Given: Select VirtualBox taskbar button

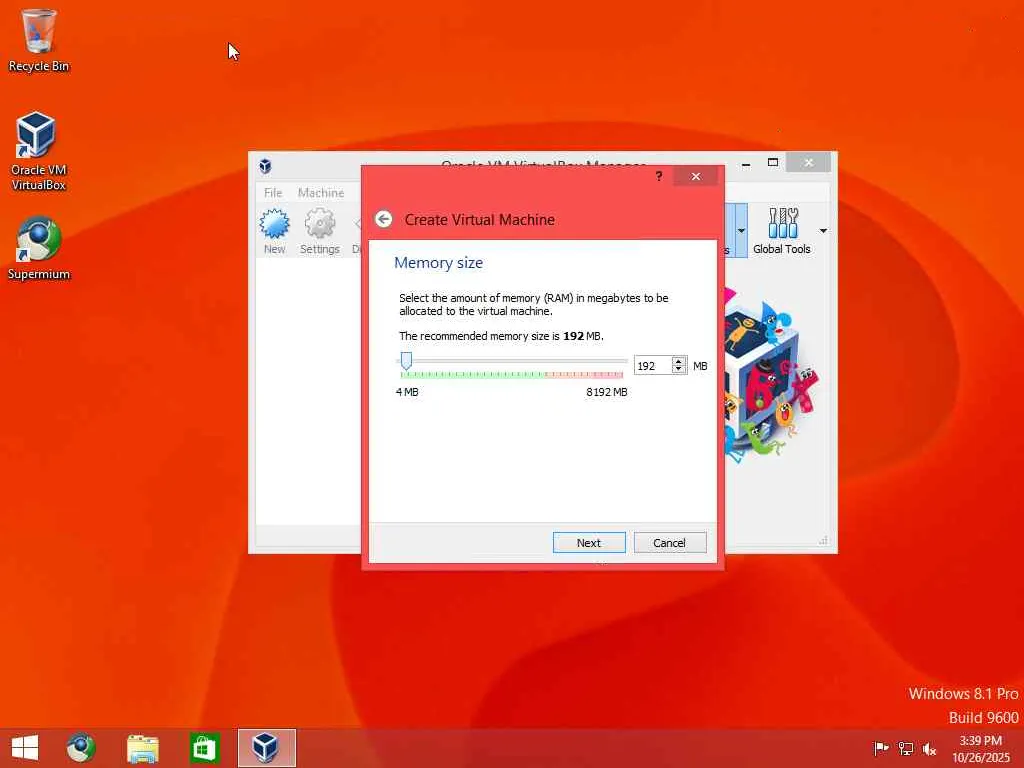Looking at the screenshot, I should (266, 748).
